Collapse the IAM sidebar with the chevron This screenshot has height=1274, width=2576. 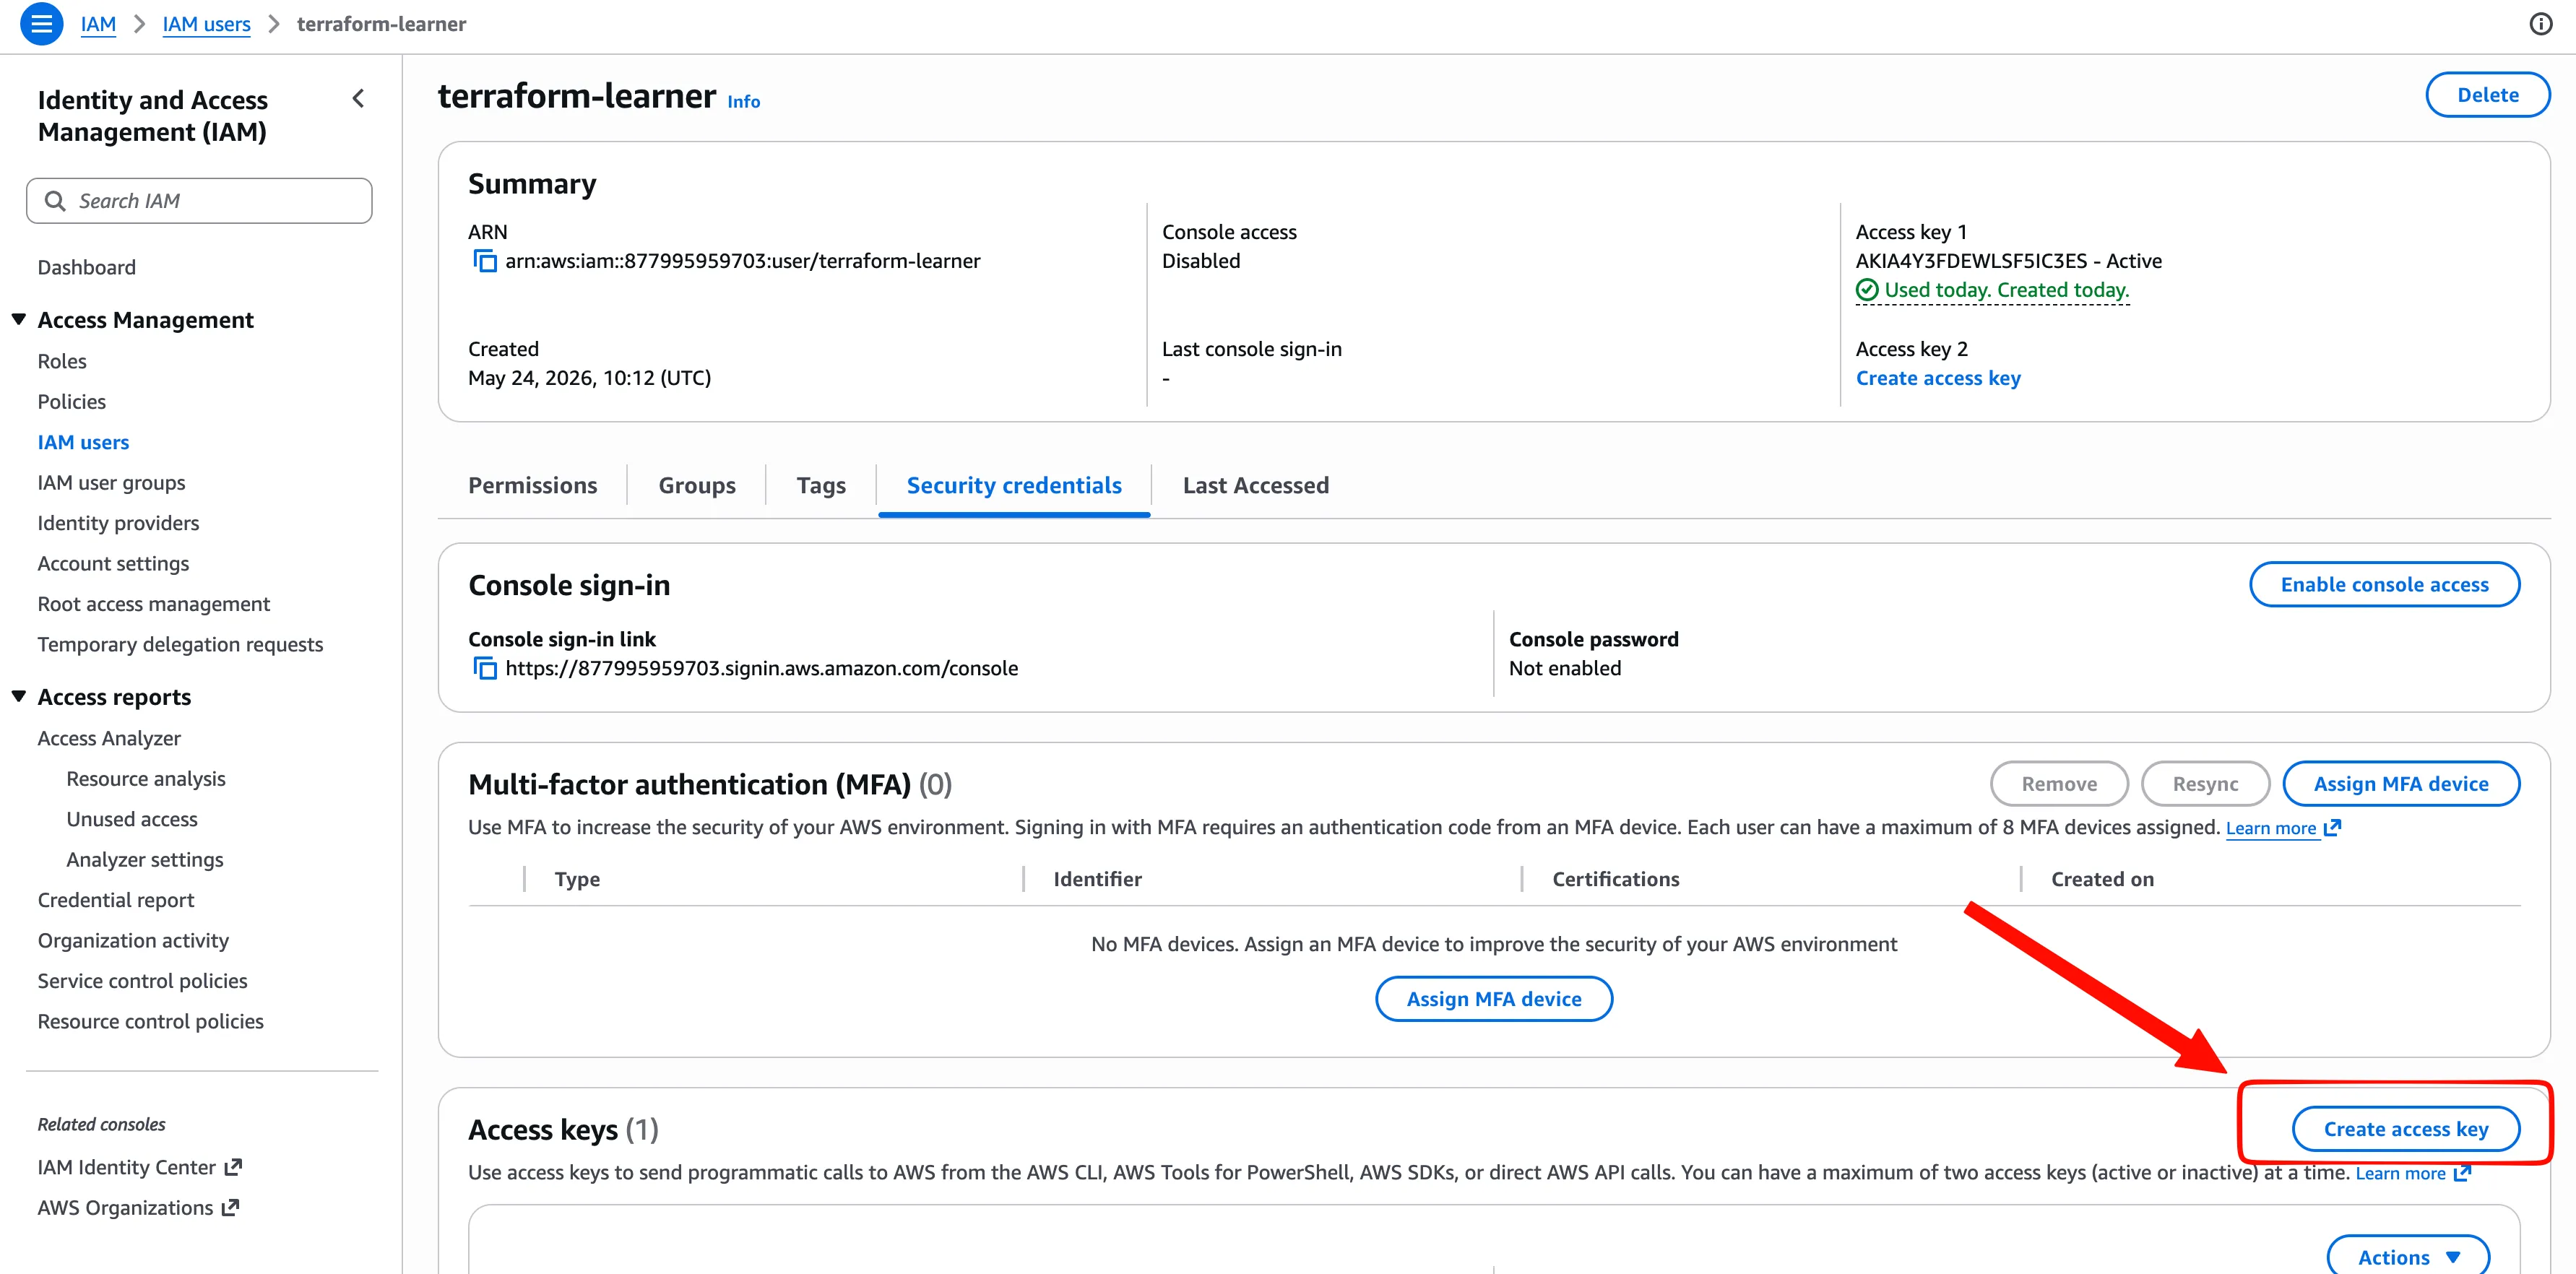[x=358, y=99]
